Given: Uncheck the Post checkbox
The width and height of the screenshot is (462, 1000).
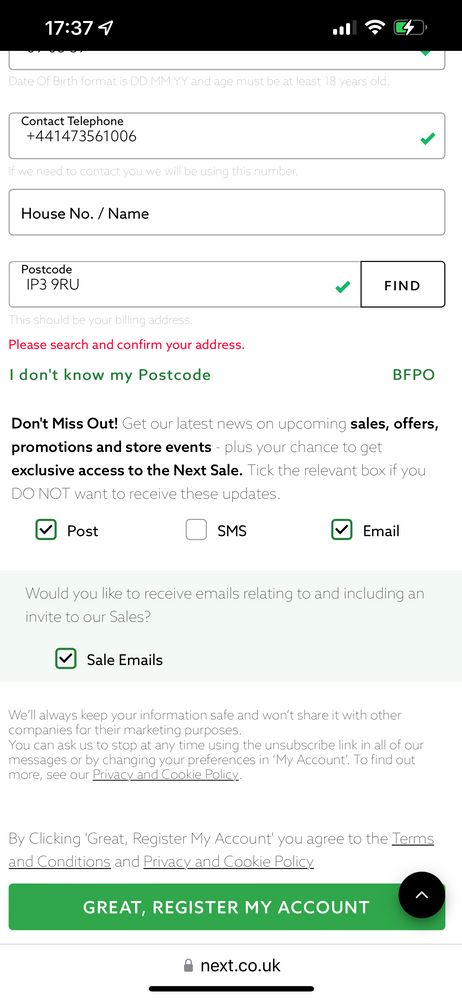Looking at the screenshot, I should (46, 530).
